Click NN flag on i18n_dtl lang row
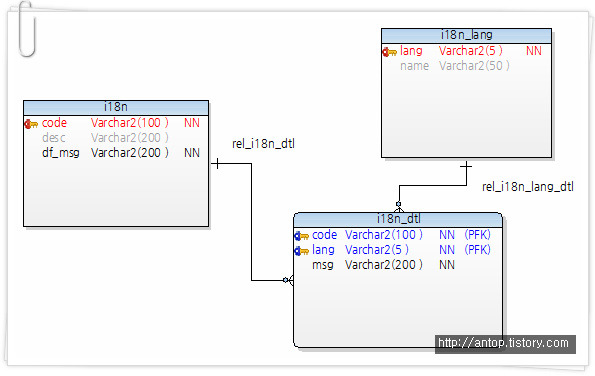 447,250
